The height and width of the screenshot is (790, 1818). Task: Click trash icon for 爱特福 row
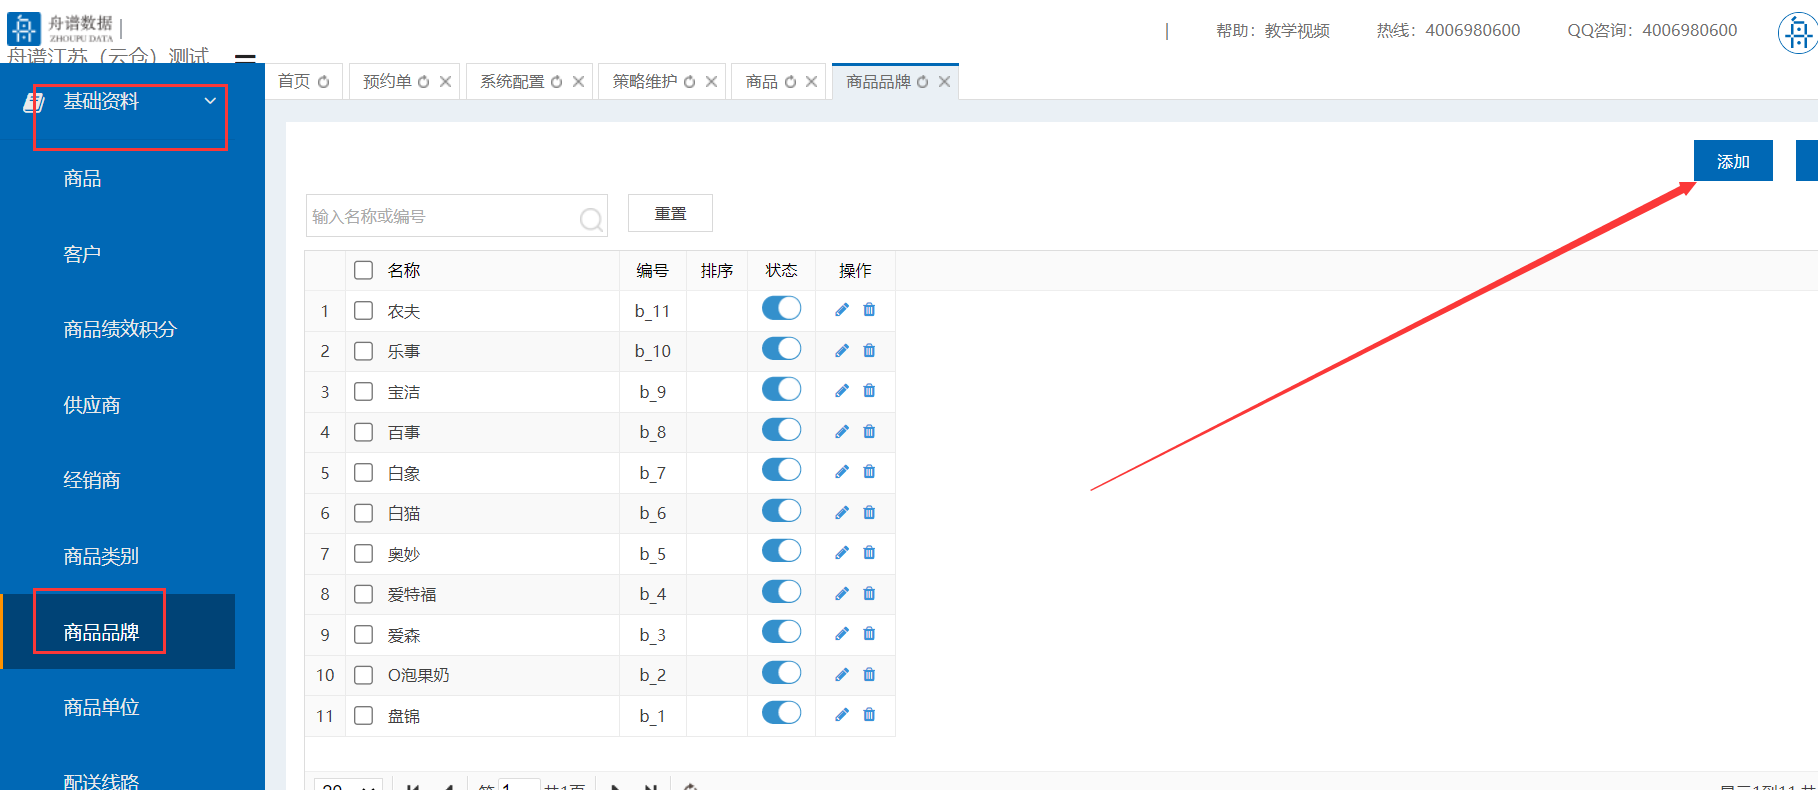[869, 594]
